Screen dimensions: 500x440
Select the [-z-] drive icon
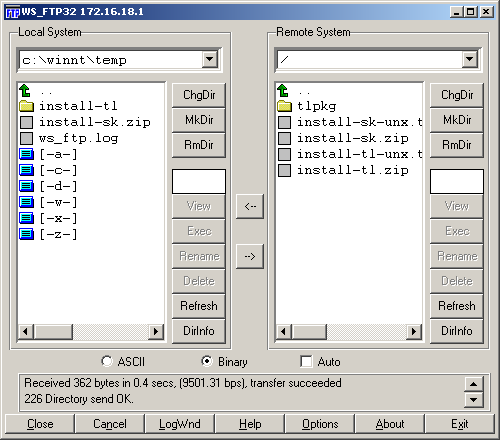tap(26, 234)
